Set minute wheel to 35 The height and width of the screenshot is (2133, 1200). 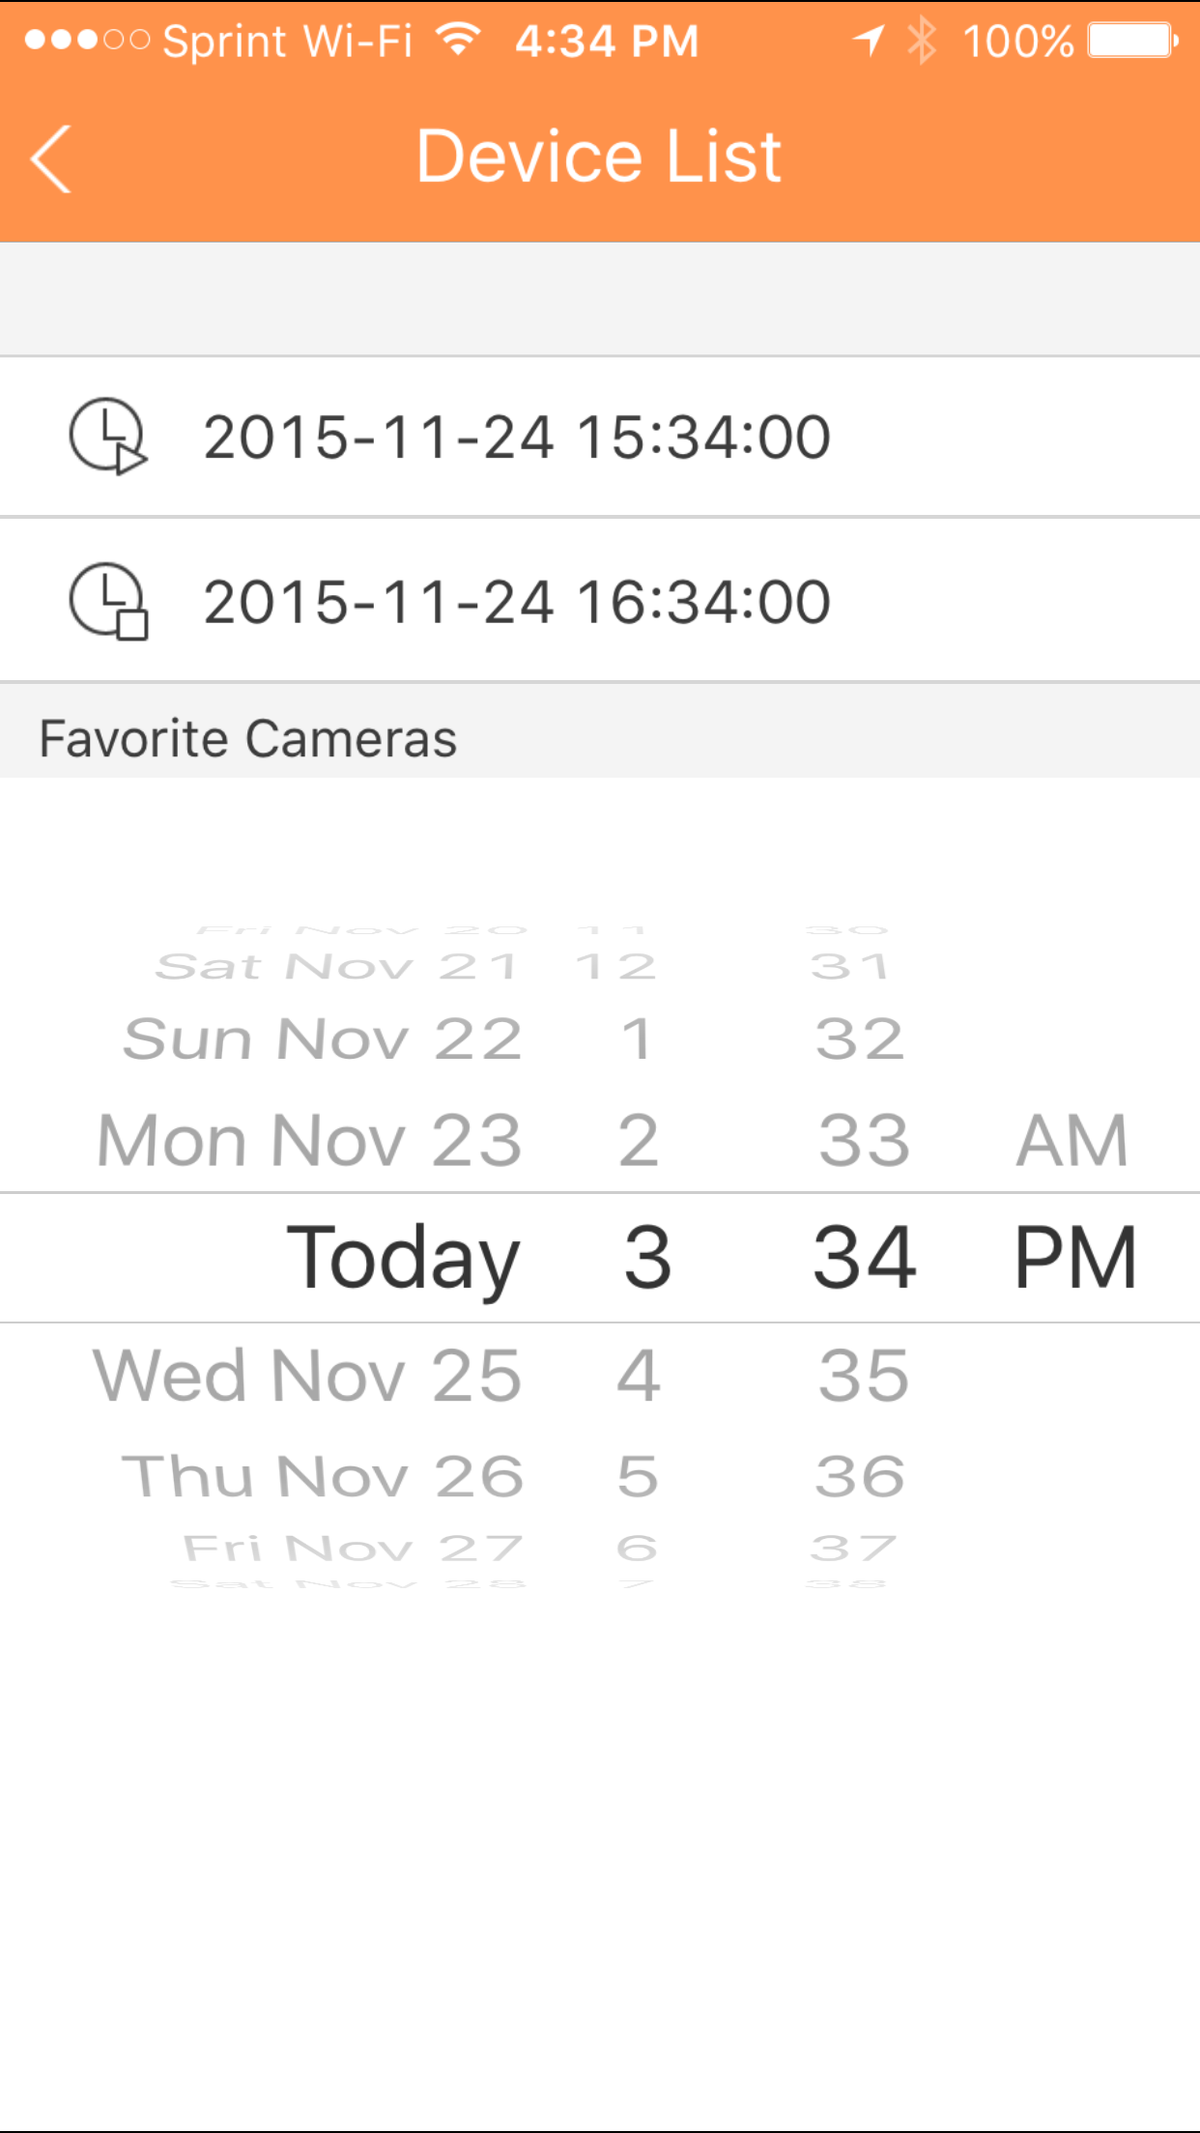pyautogui.click(x=864, y=1376)
